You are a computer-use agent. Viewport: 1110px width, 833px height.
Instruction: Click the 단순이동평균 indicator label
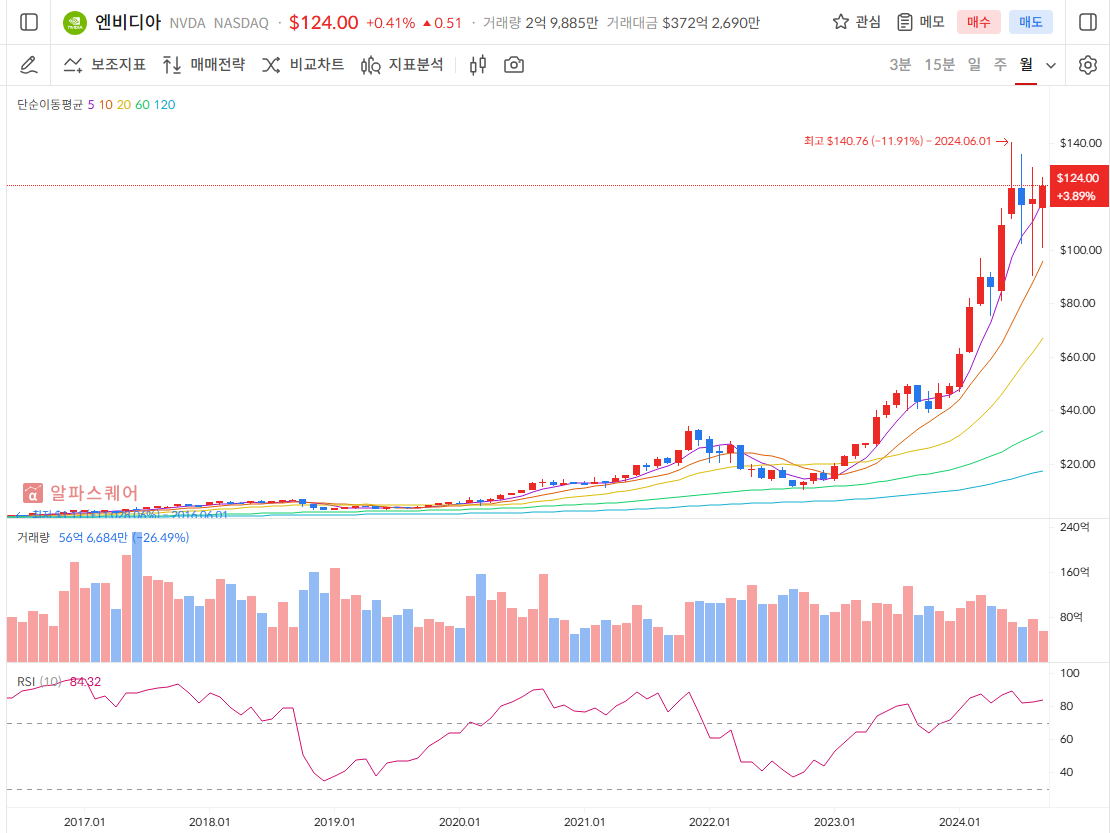tap(50, 105)
